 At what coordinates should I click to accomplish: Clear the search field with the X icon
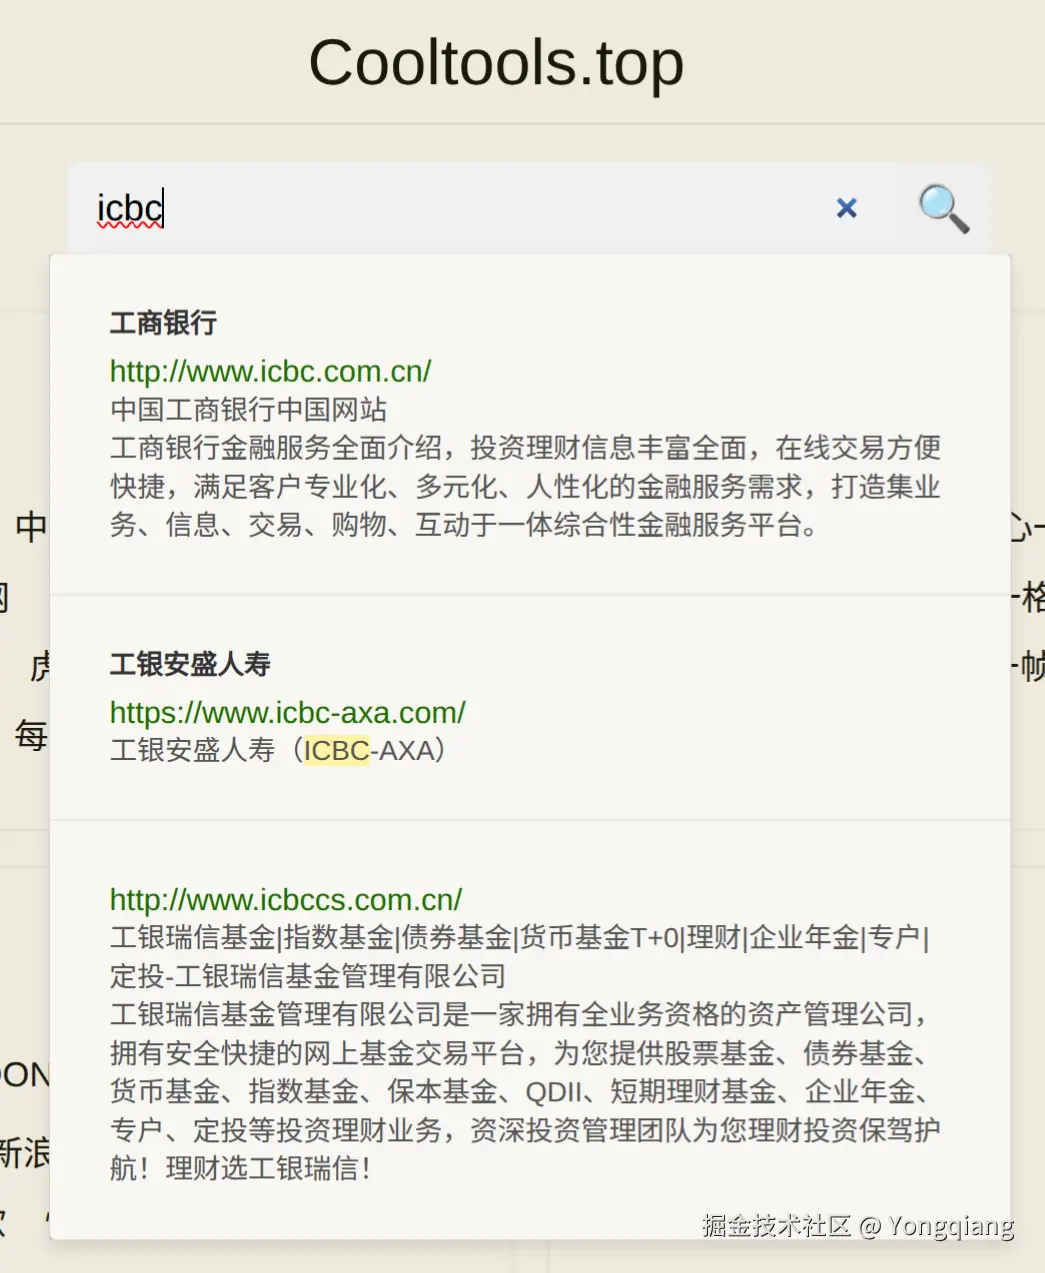pos(847,208)
